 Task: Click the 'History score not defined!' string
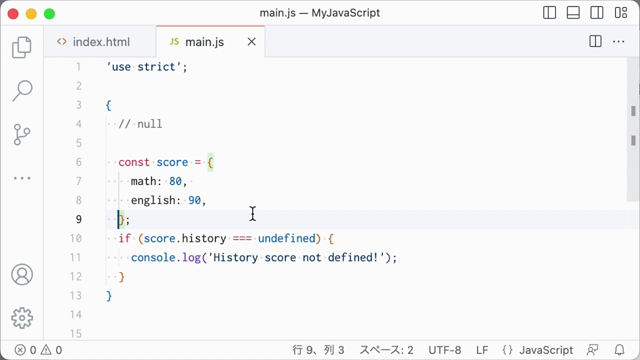pos(296,258)
